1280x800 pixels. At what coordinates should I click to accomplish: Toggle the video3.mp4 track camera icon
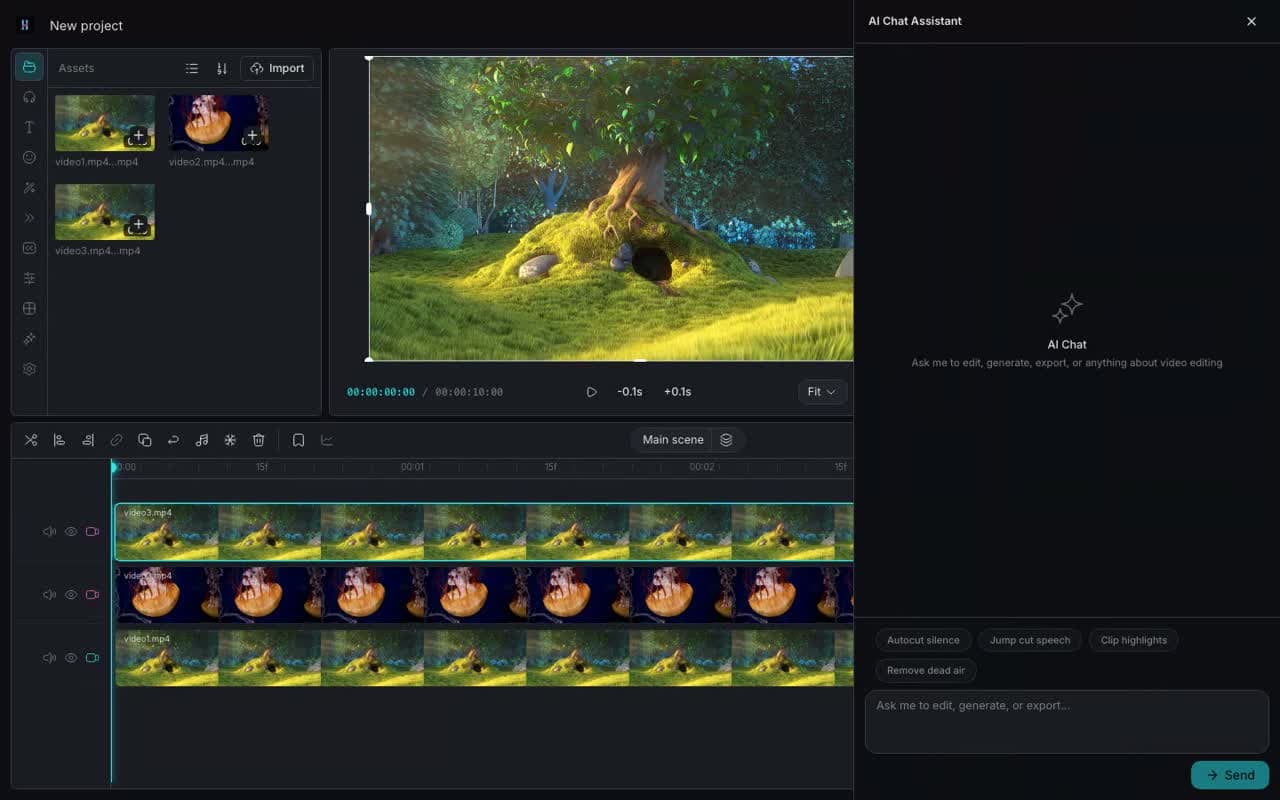tap(92, 532)
